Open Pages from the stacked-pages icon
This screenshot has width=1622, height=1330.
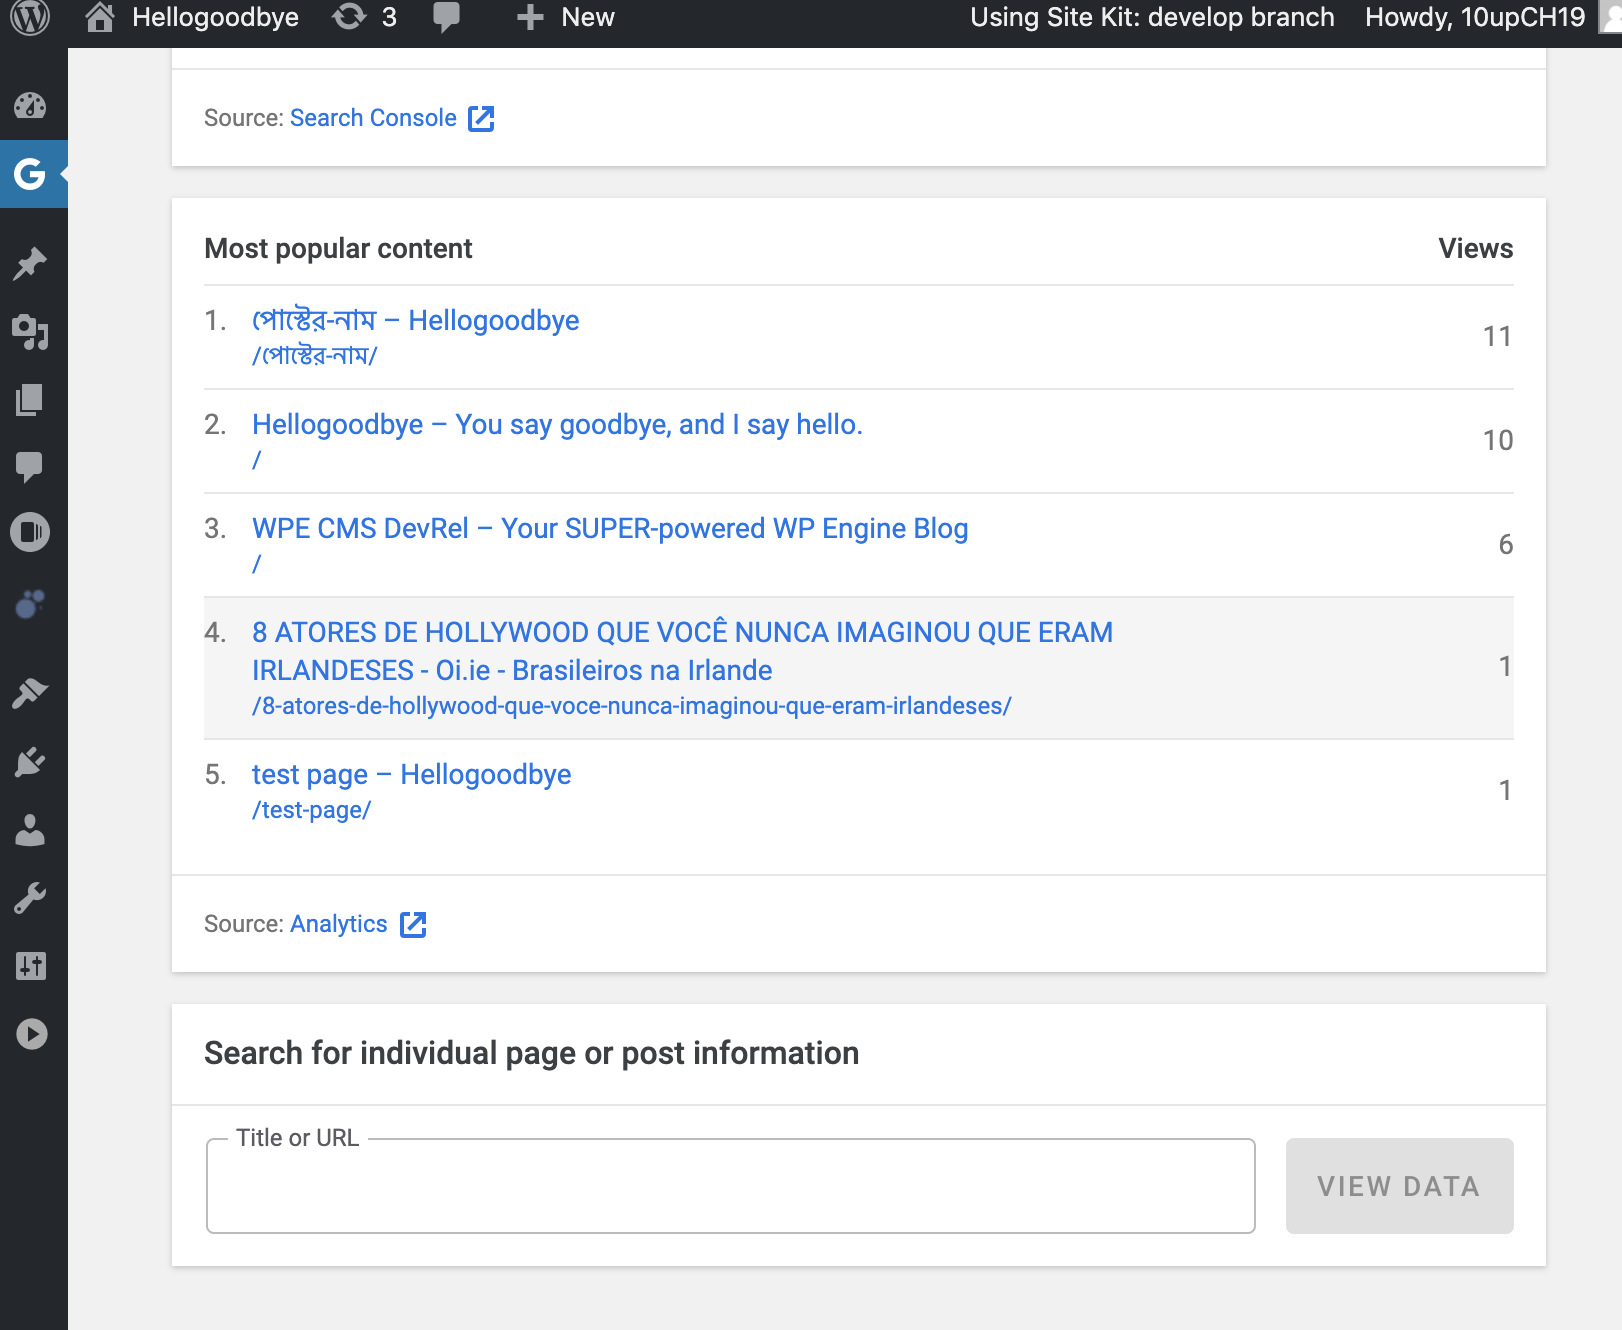(30, 400)
